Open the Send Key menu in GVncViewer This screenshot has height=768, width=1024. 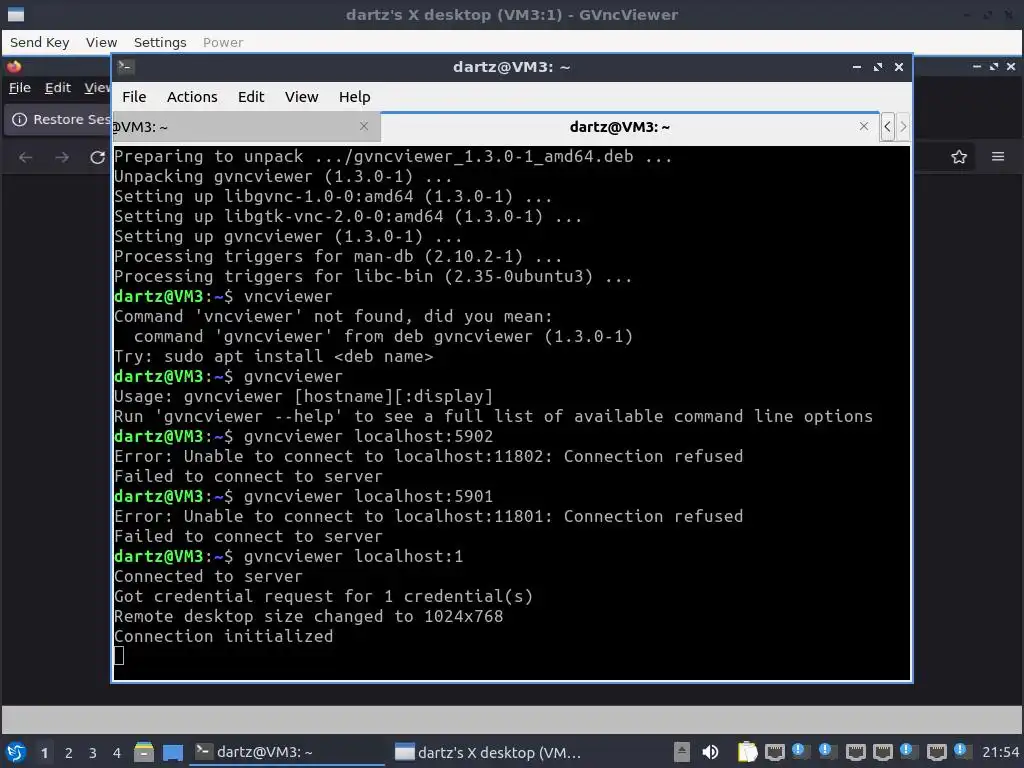39,42
